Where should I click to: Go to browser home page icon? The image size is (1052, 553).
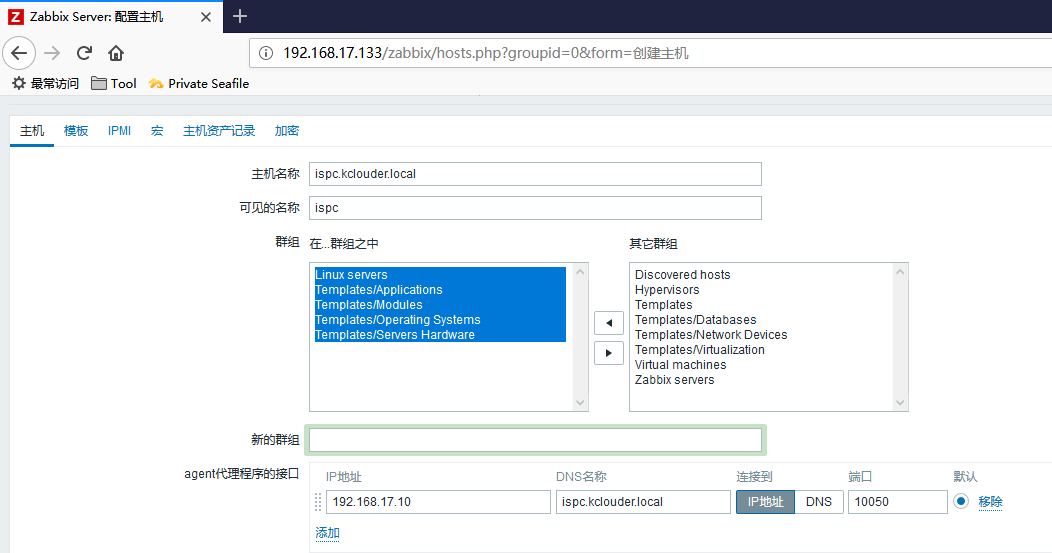[116, 53]
